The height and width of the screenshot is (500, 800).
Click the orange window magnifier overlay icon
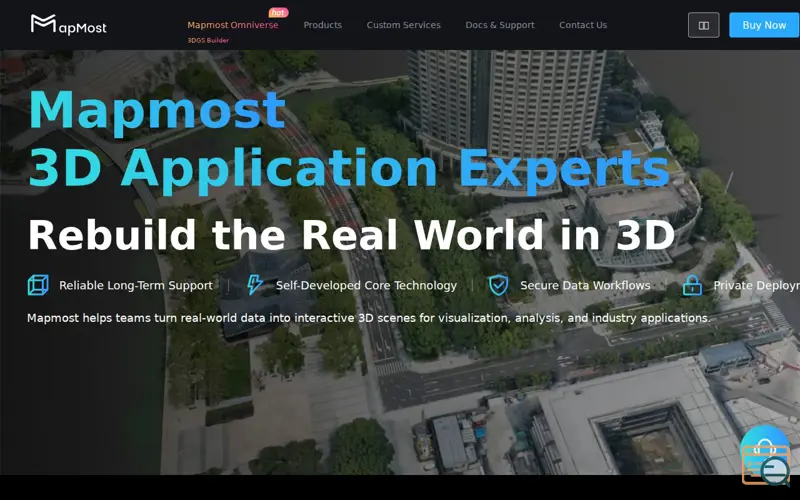766,465
